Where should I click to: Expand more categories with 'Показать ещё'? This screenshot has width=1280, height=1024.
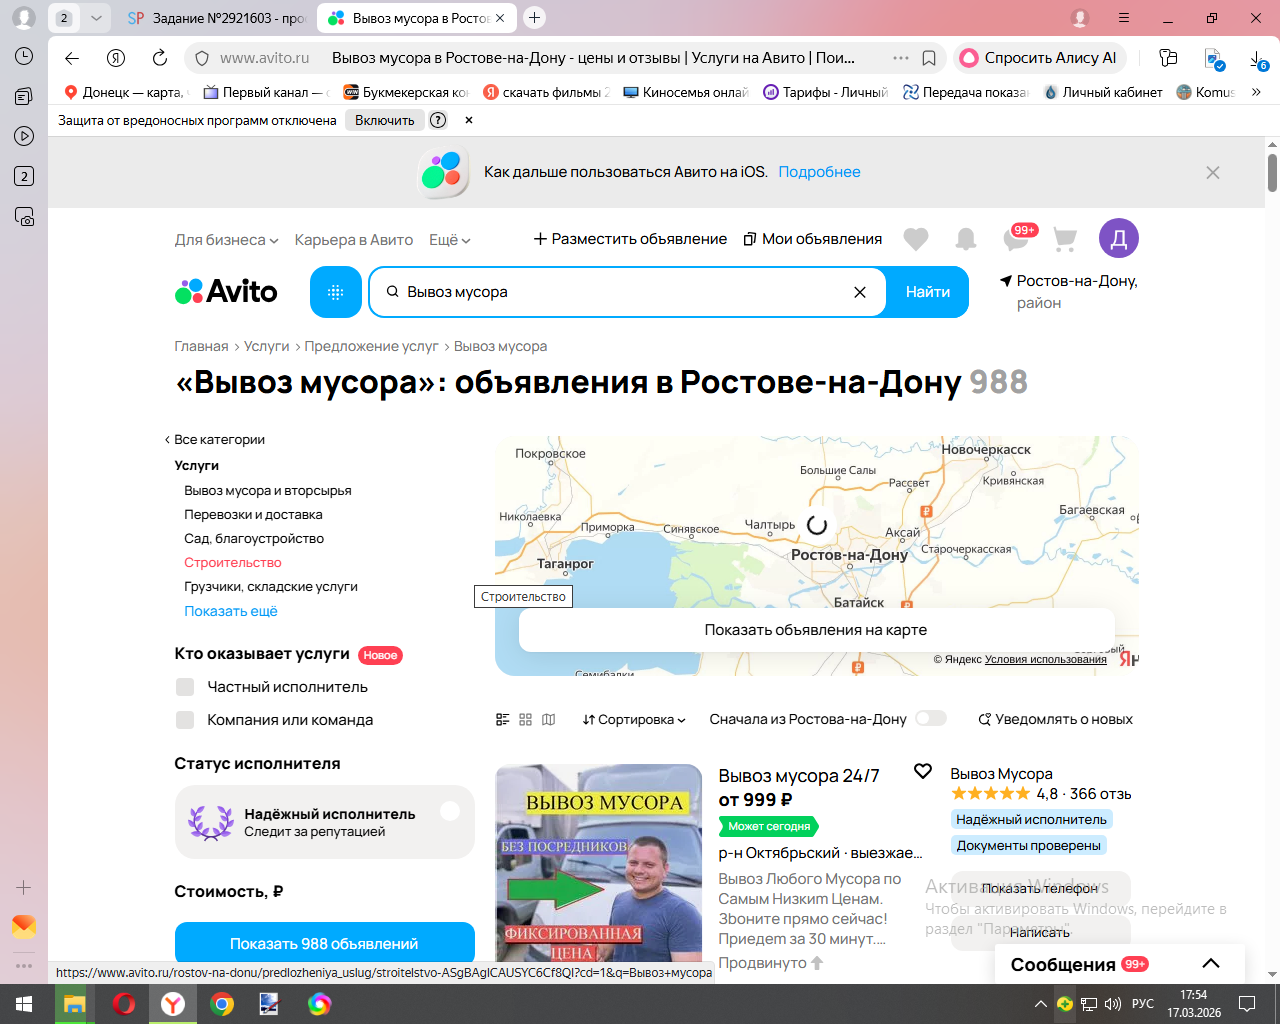tap(231, 611)
